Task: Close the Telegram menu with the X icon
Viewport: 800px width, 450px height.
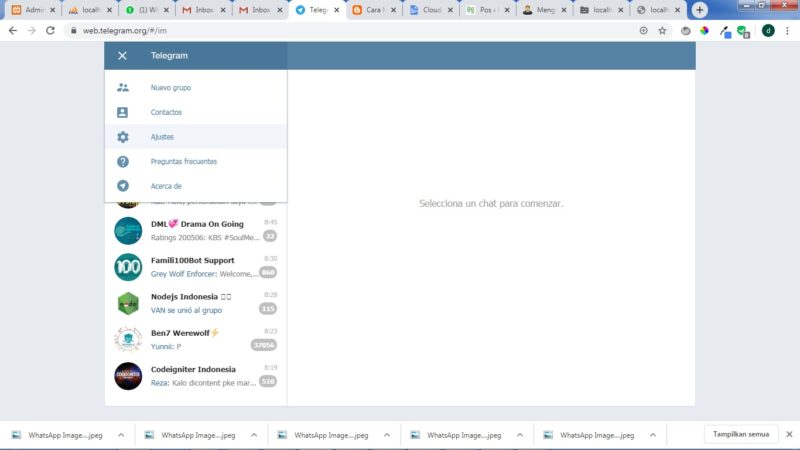Action: pos(122,56)
